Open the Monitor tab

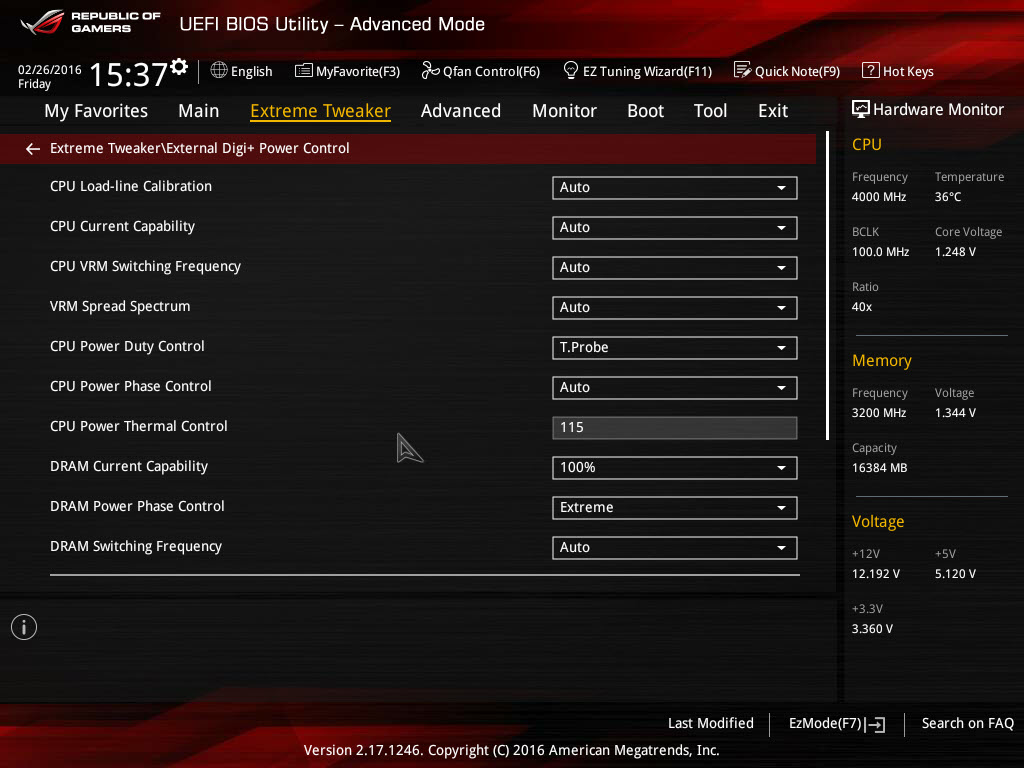pos(564,111)
